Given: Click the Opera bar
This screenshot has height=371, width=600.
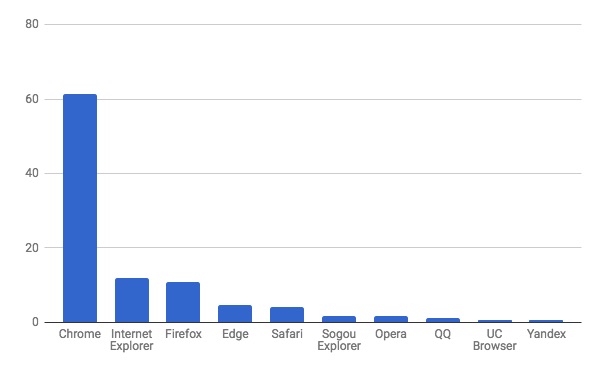Looking at the screenshot, I should tap(391, 319).
